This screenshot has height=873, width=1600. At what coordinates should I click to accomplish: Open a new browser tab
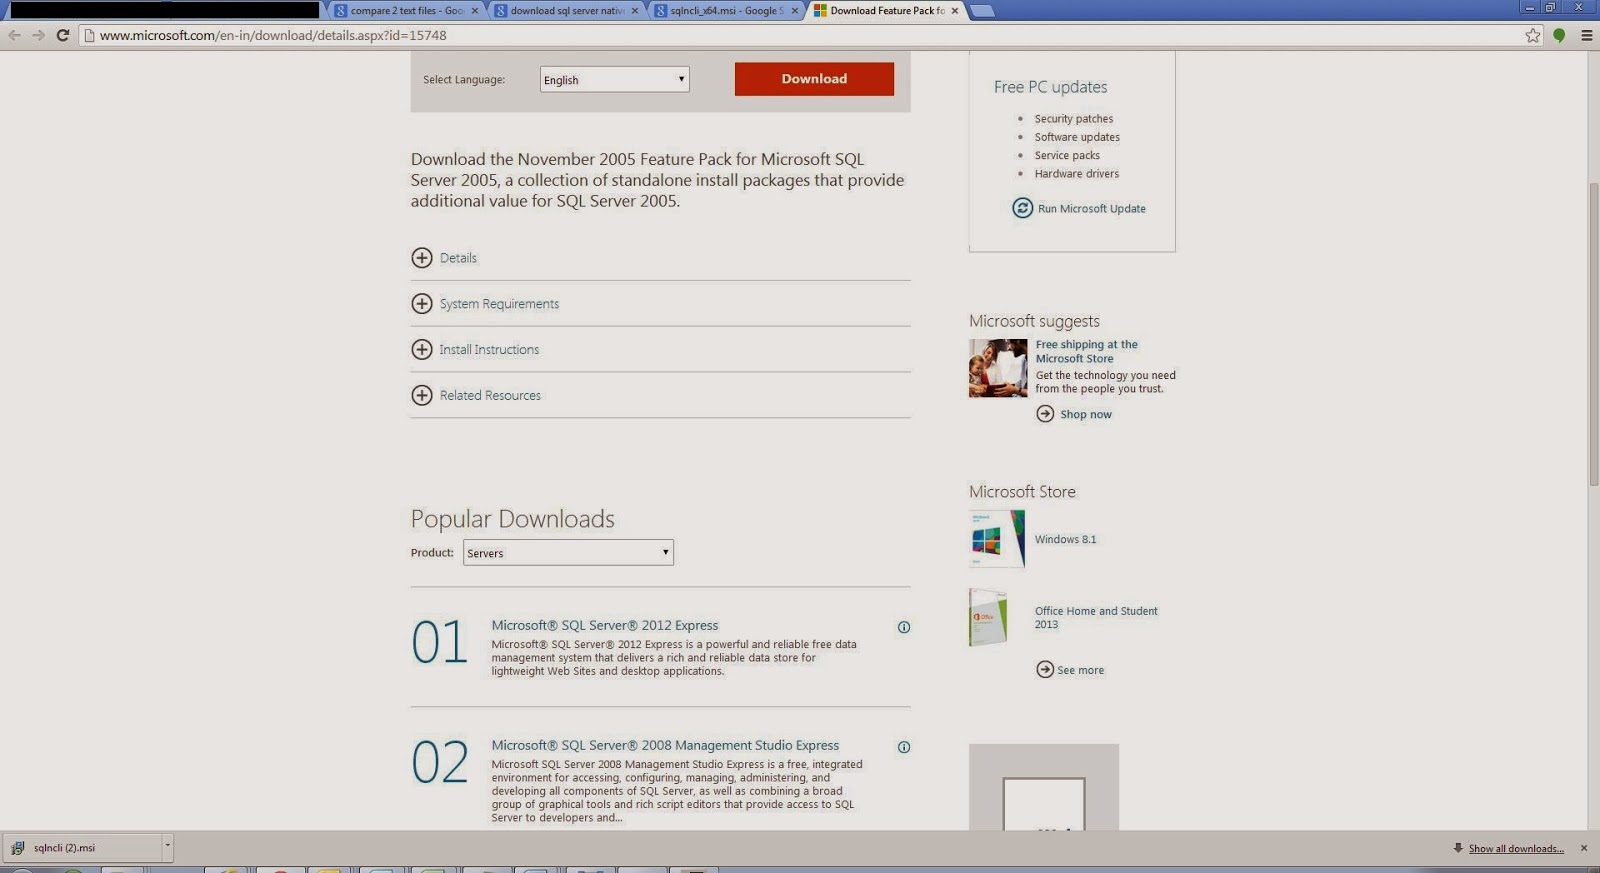tap(982, 11)
